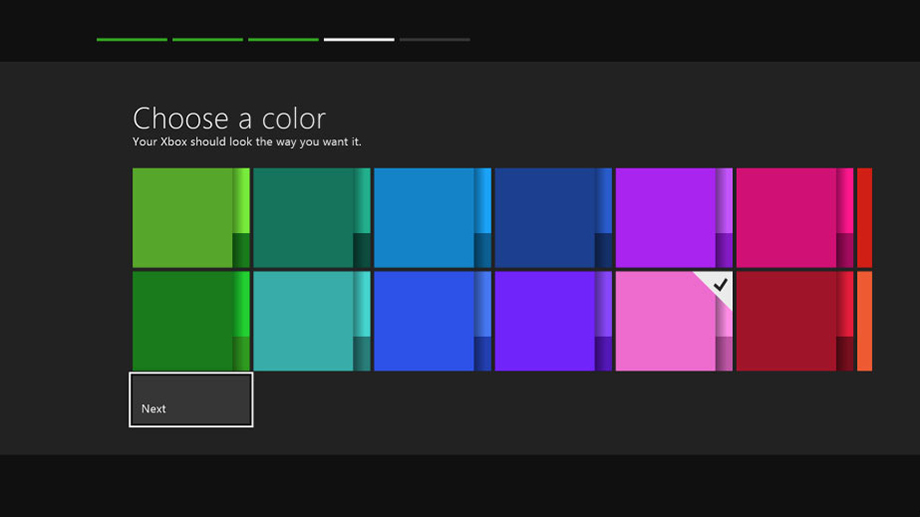Select the royal blue tile in bottom row

tap(432, 321)
